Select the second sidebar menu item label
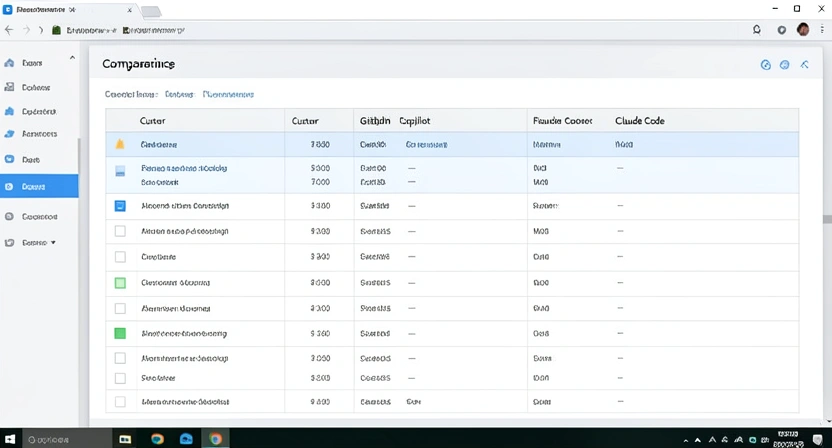 click(36, 88)
